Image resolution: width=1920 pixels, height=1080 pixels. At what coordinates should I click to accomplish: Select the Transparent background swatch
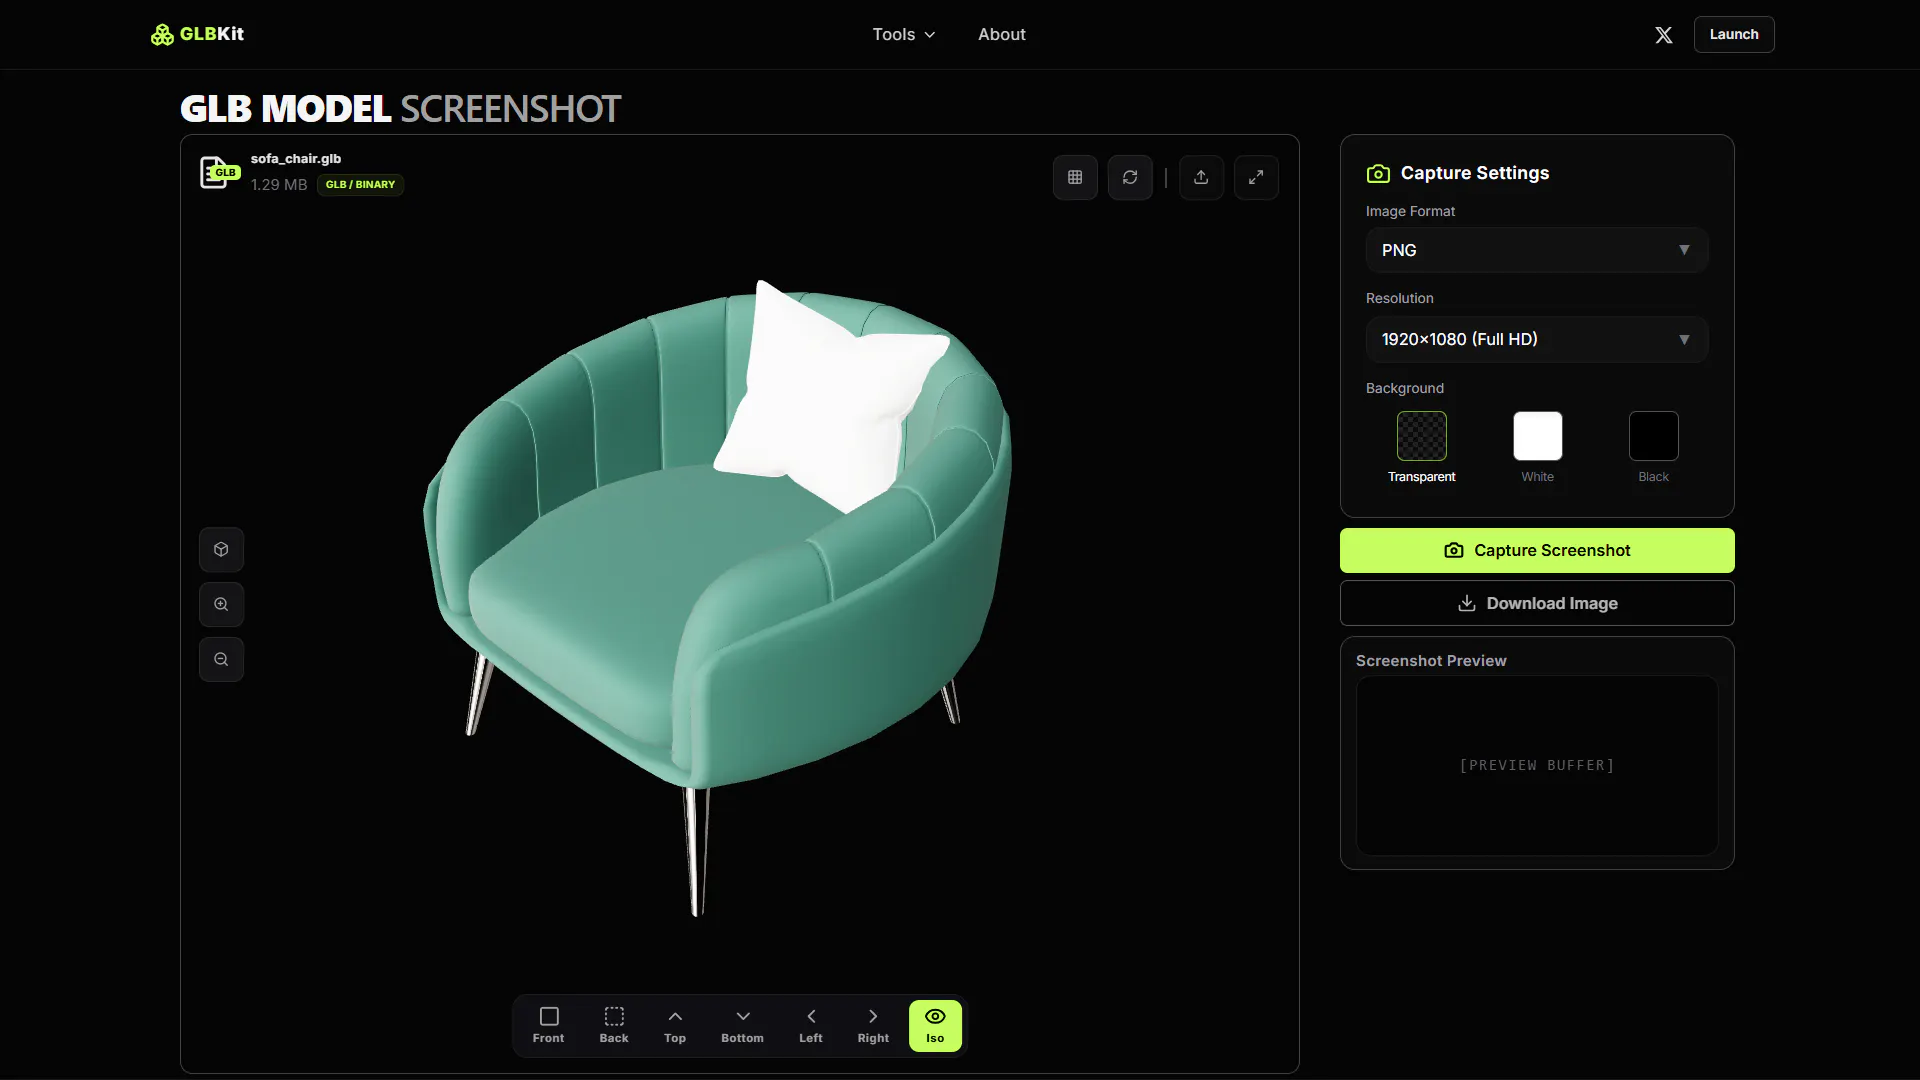tap(1421, 436)
